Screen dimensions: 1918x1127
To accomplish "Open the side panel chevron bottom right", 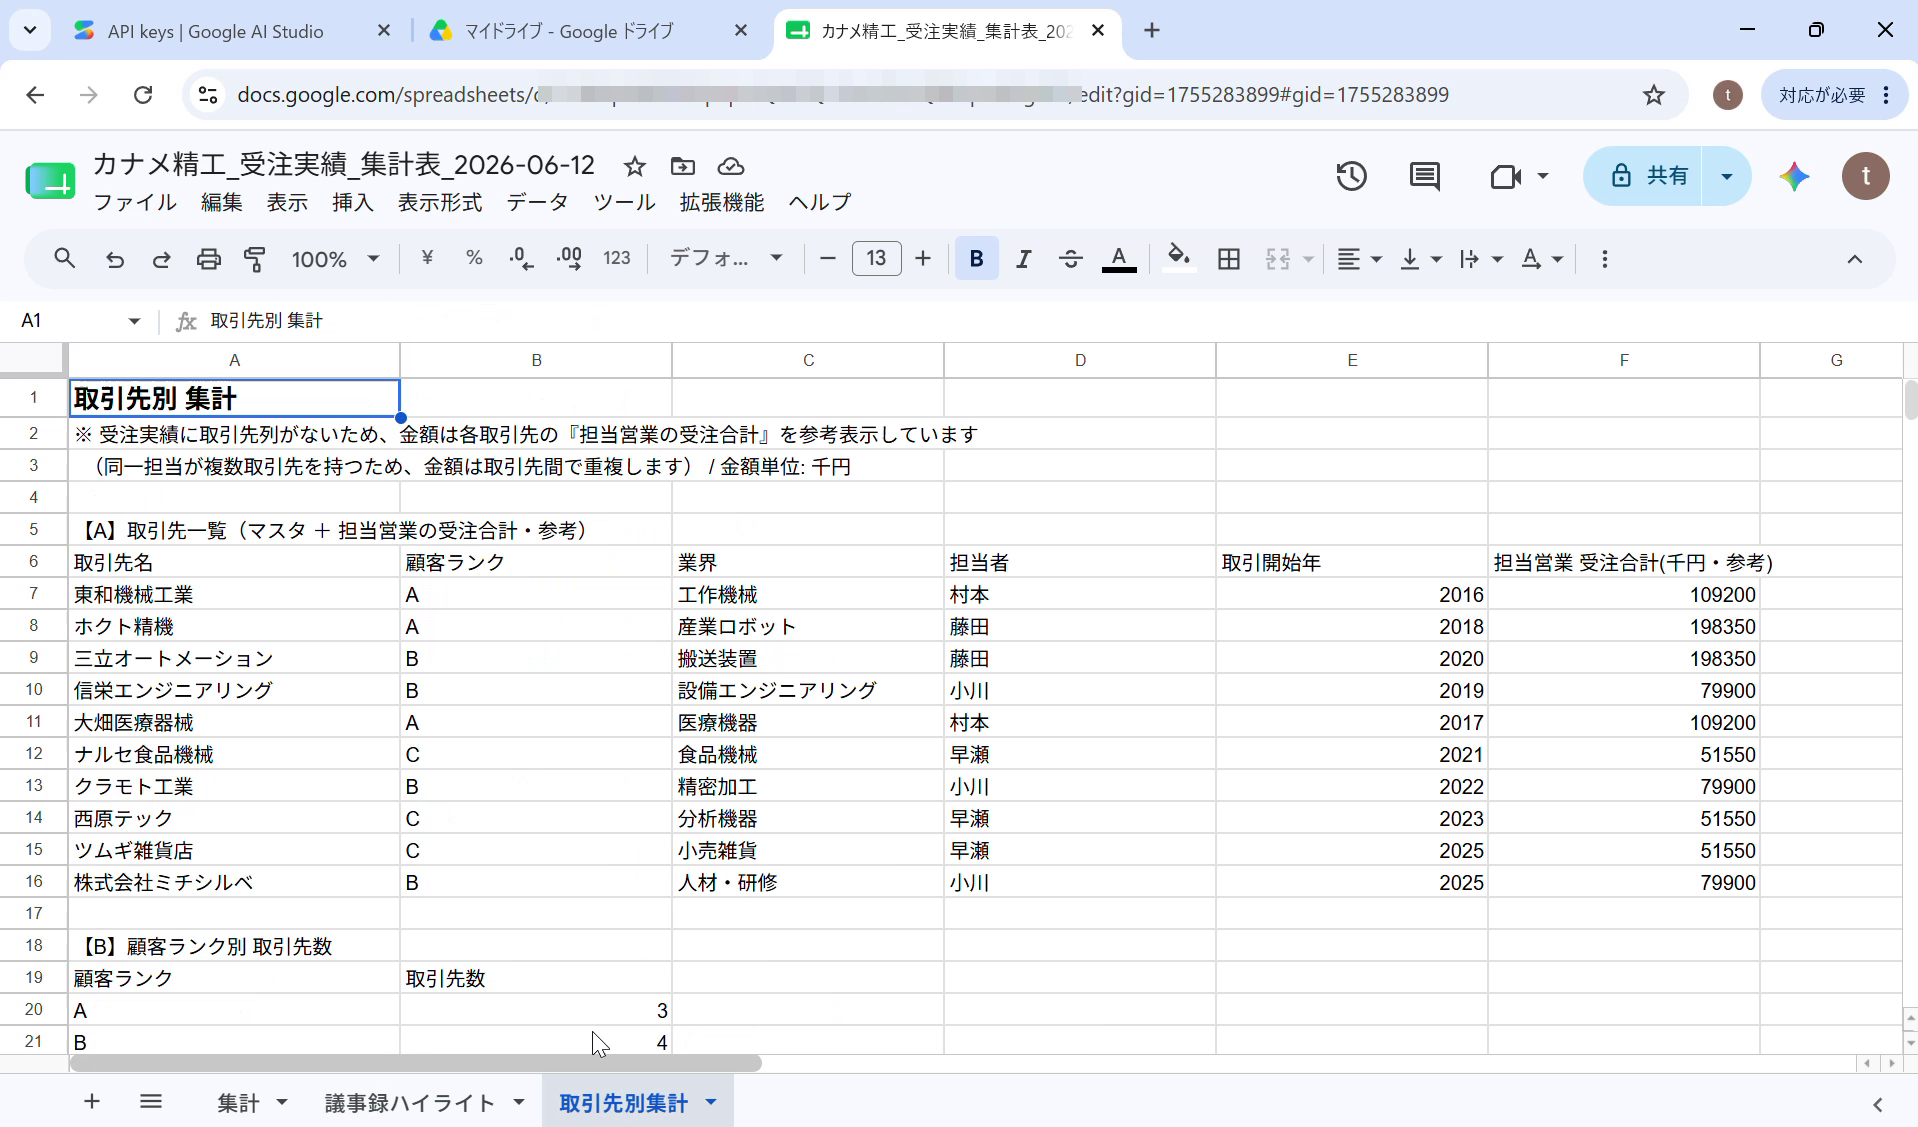I will (1877, 1104).
